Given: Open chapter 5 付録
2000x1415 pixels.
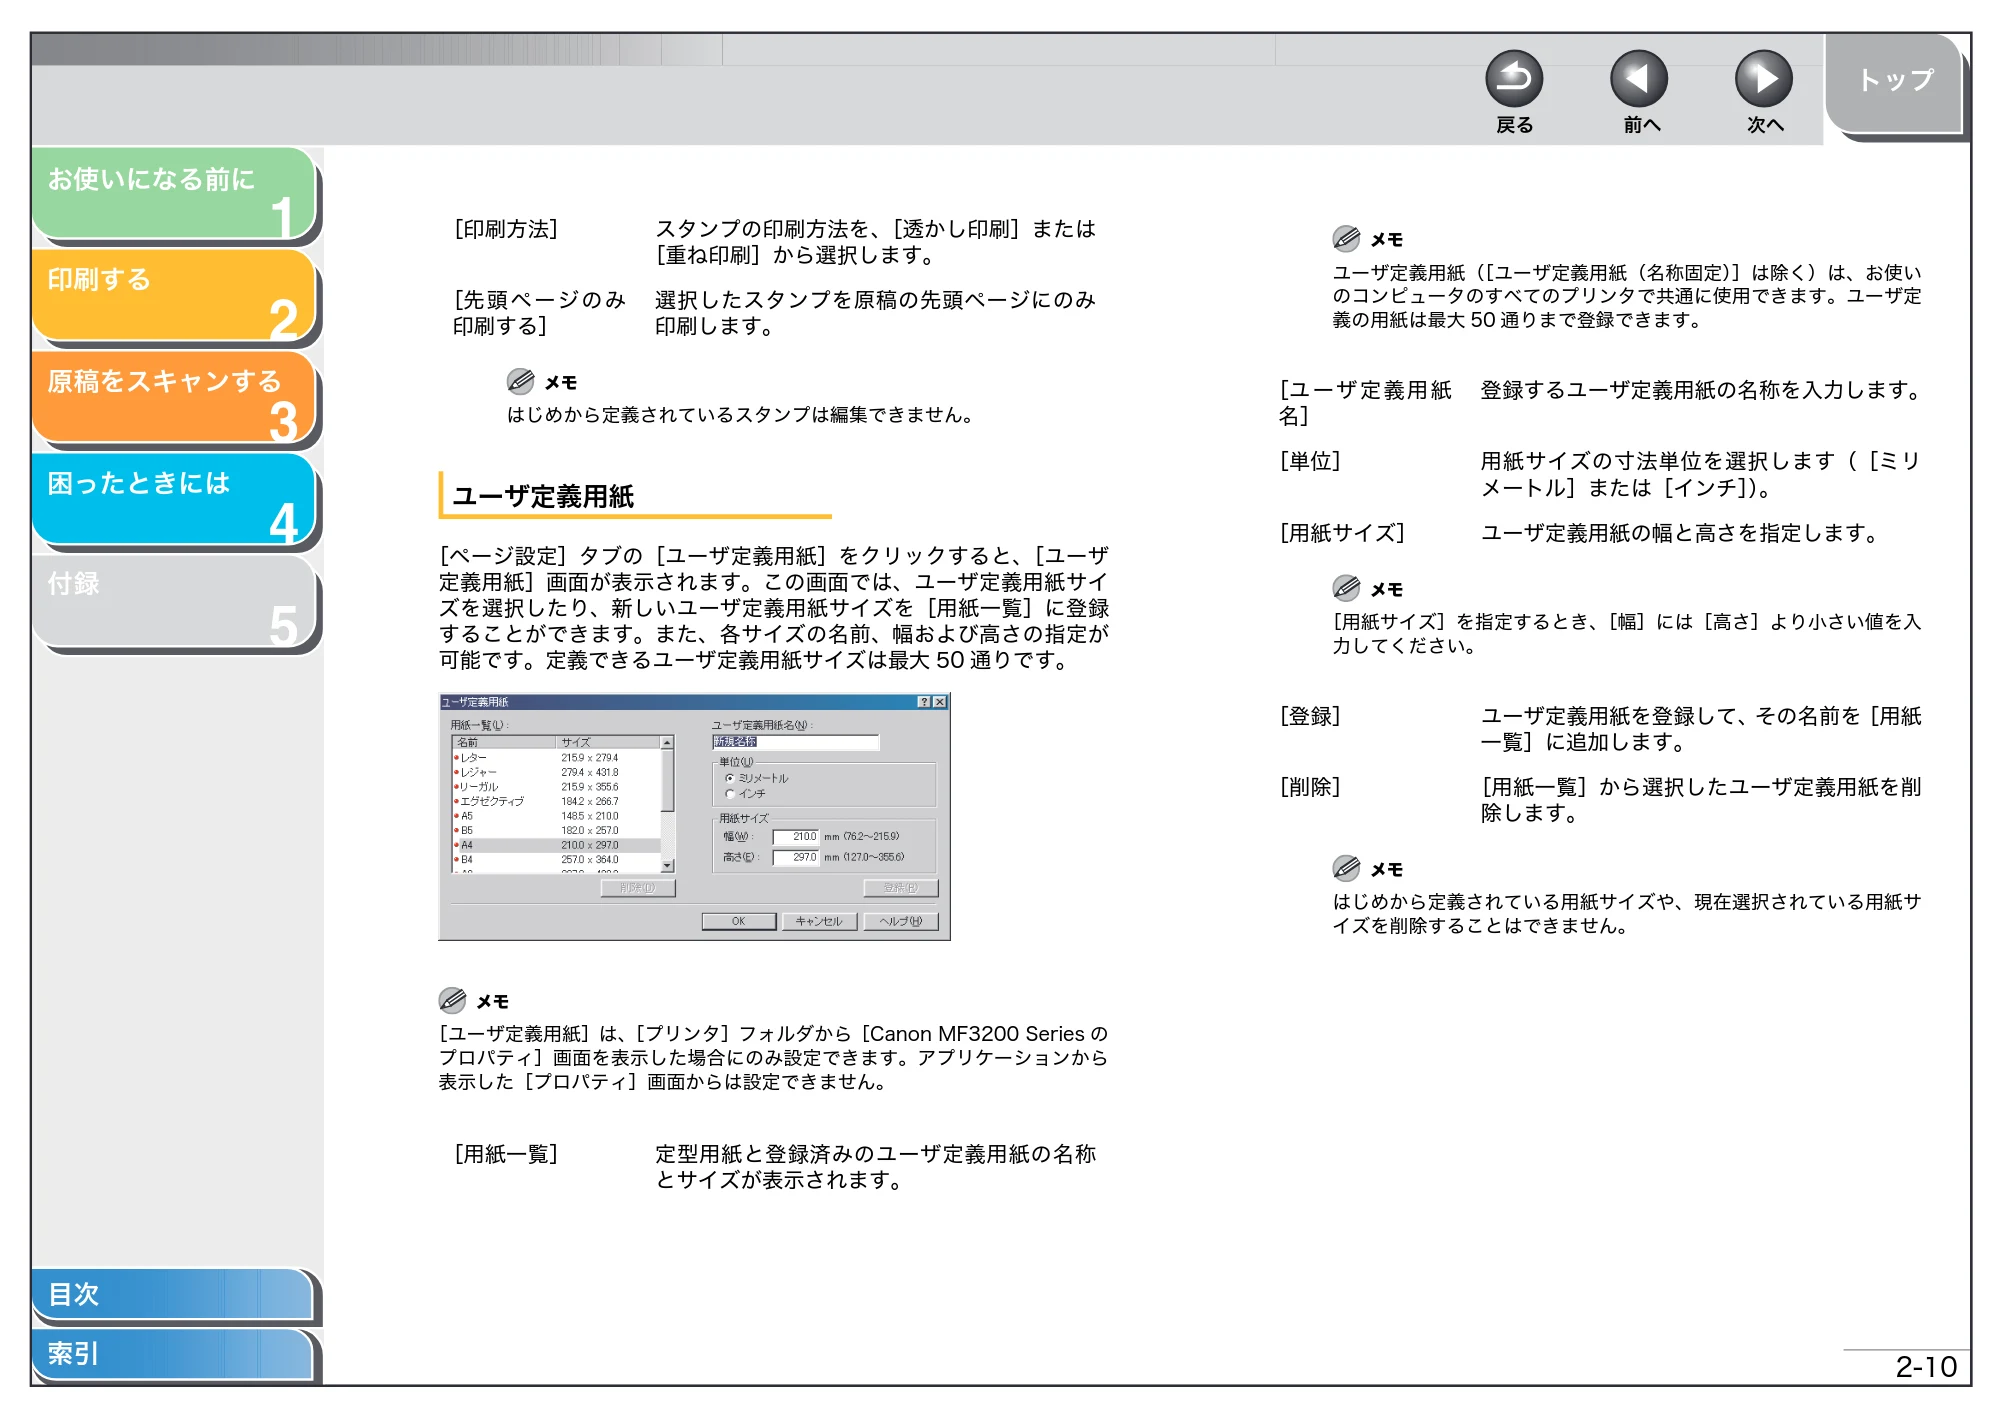Looking at the screenshot, I should tap(174, 602).
